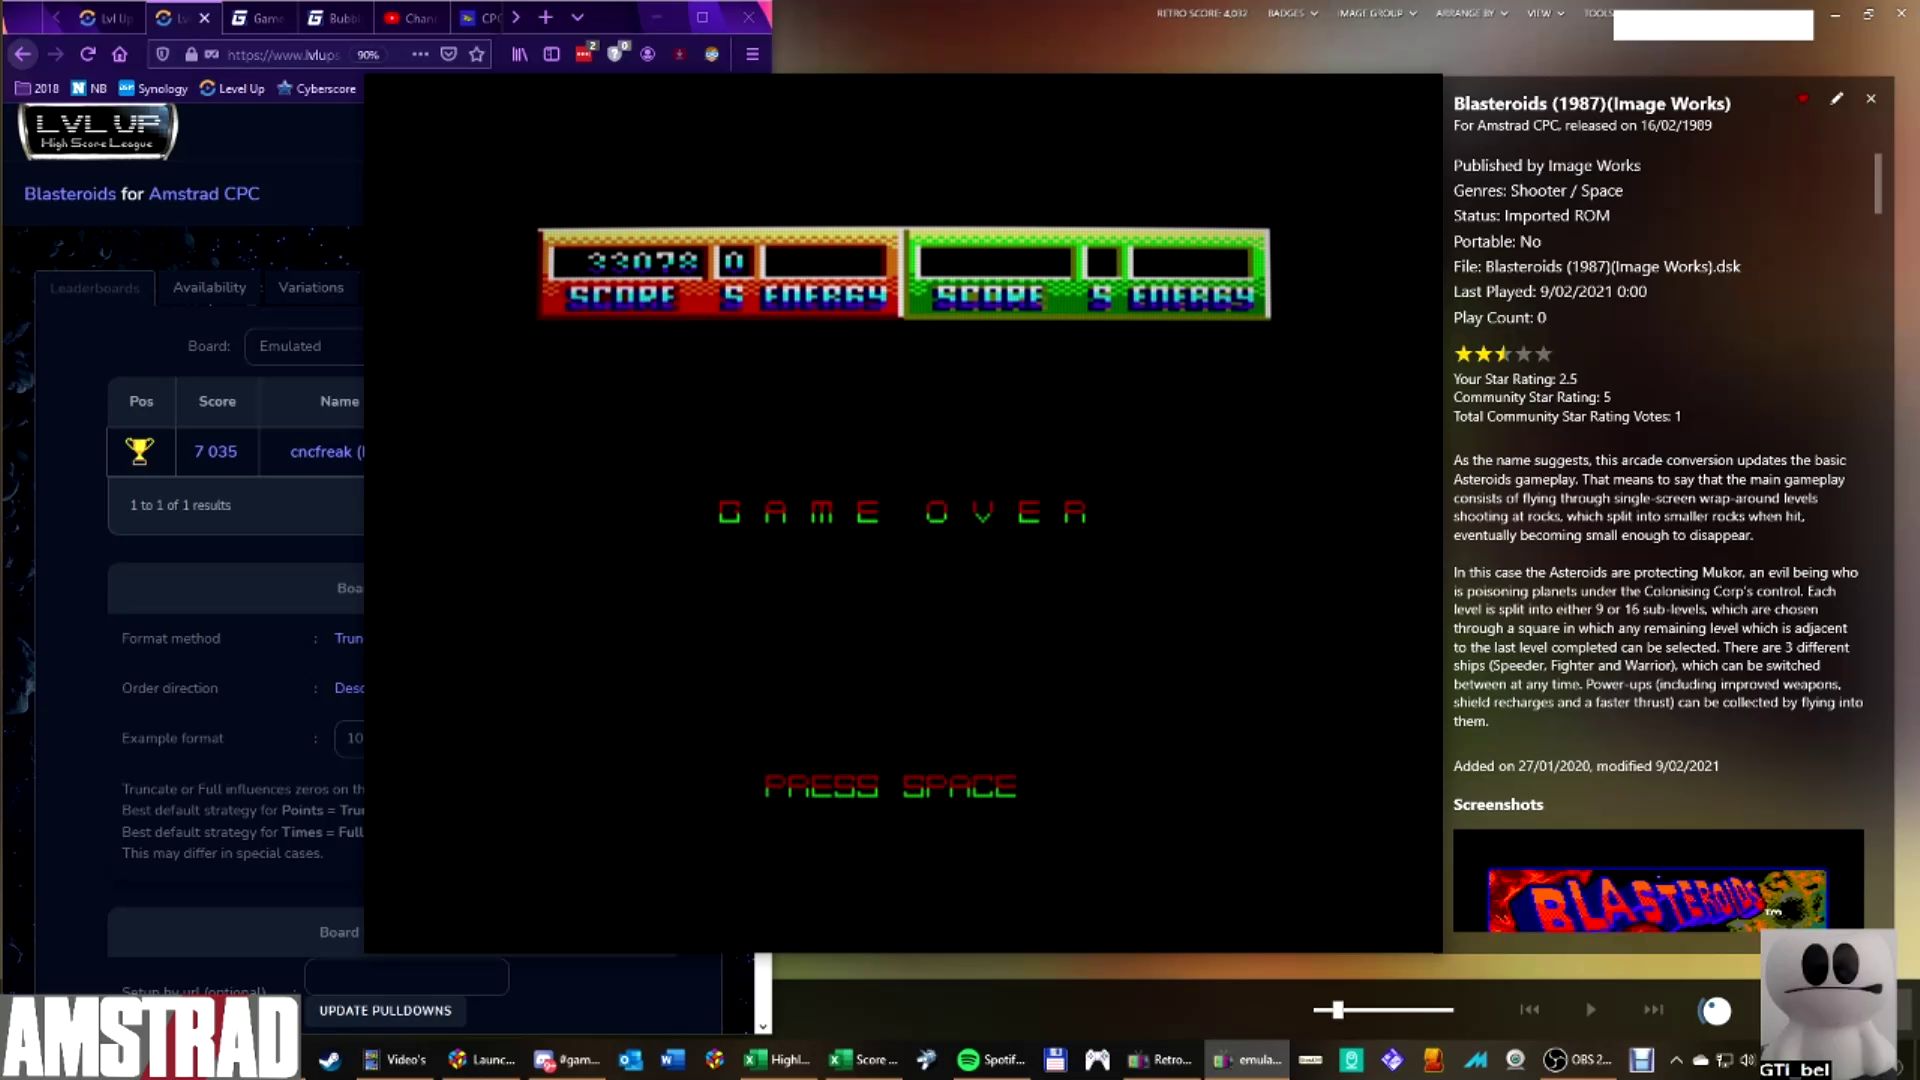
Task: Open the cncfreak player name link
Action: click(322, 452)
